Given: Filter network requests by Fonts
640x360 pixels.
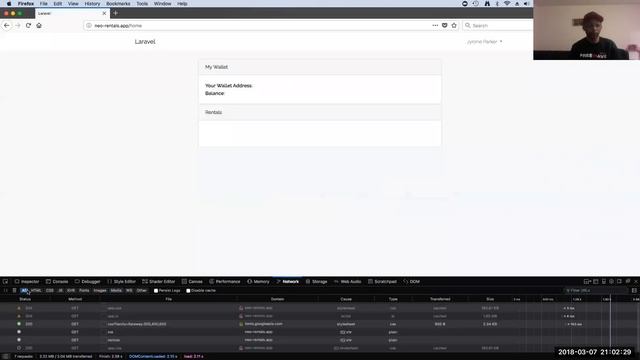Looking at the screenshot, I should pos(84,291).
